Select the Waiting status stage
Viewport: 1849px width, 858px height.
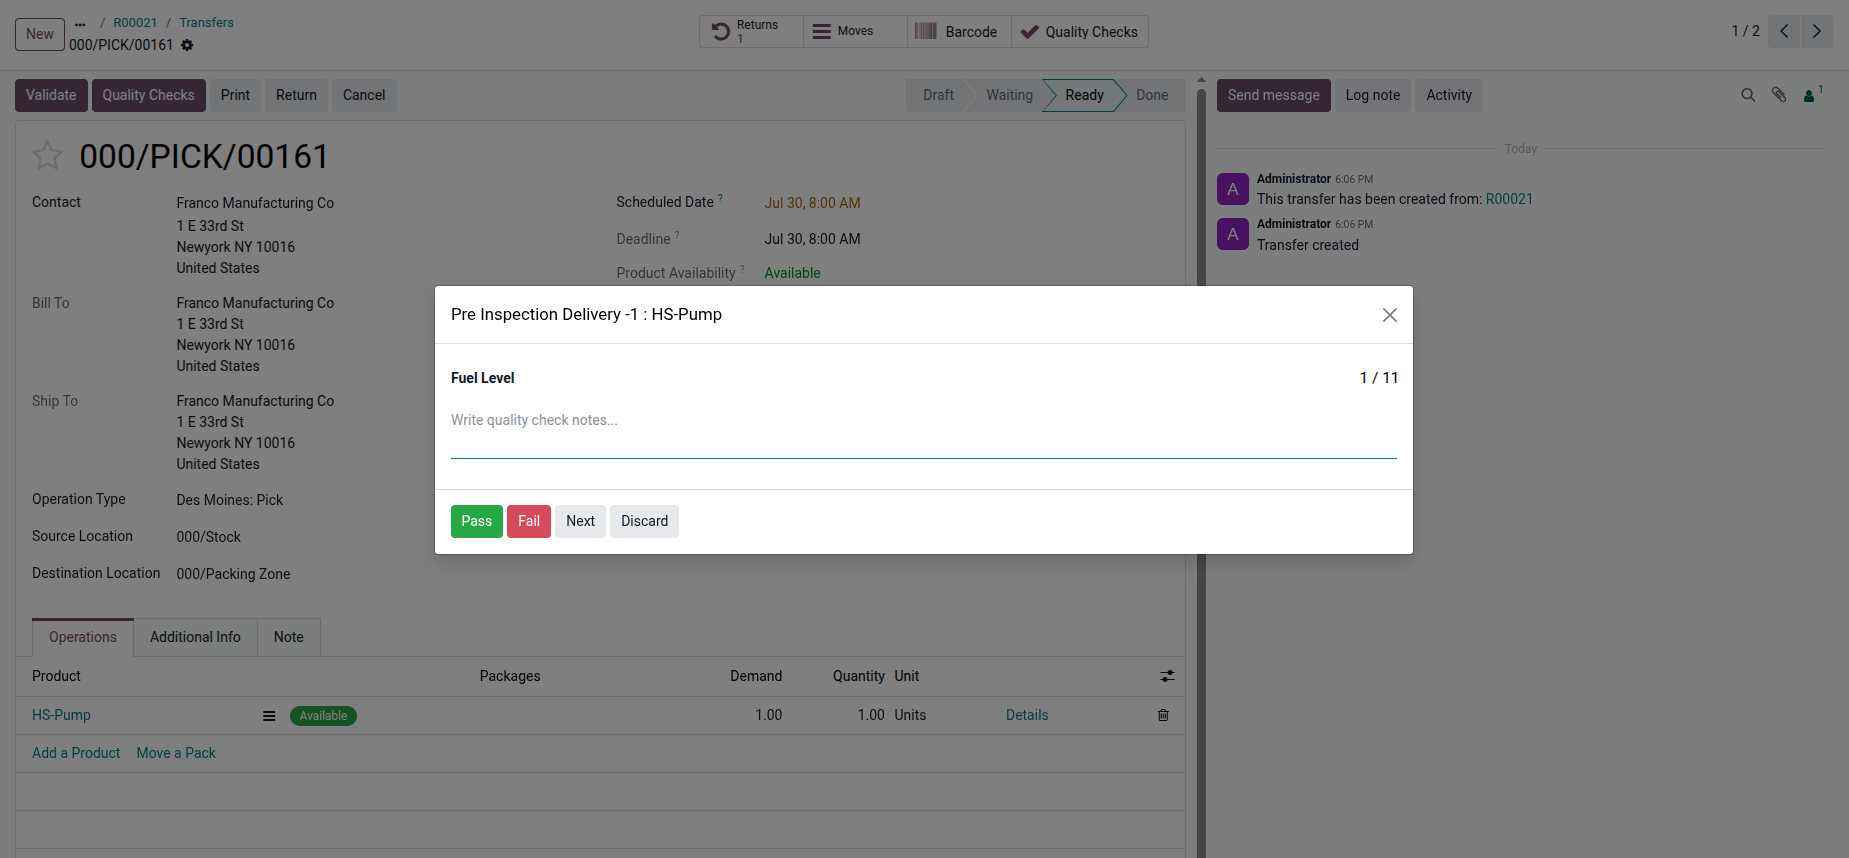tap(1009, 95)
